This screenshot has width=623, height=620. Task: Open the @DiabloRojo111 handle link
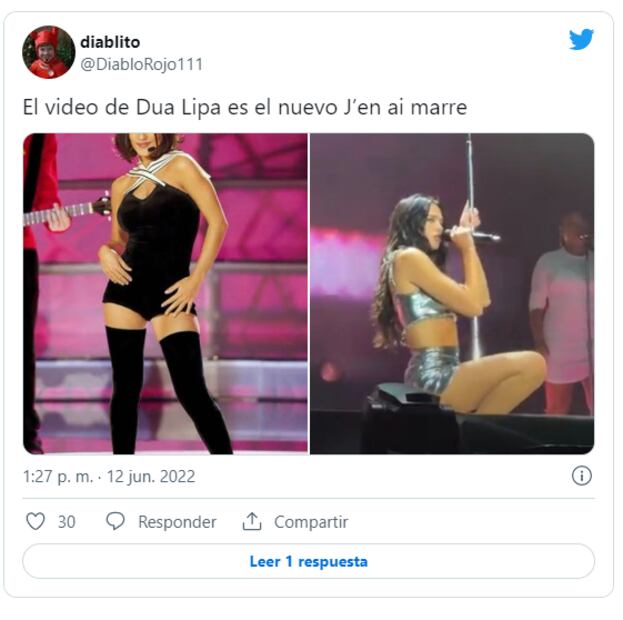141,64
